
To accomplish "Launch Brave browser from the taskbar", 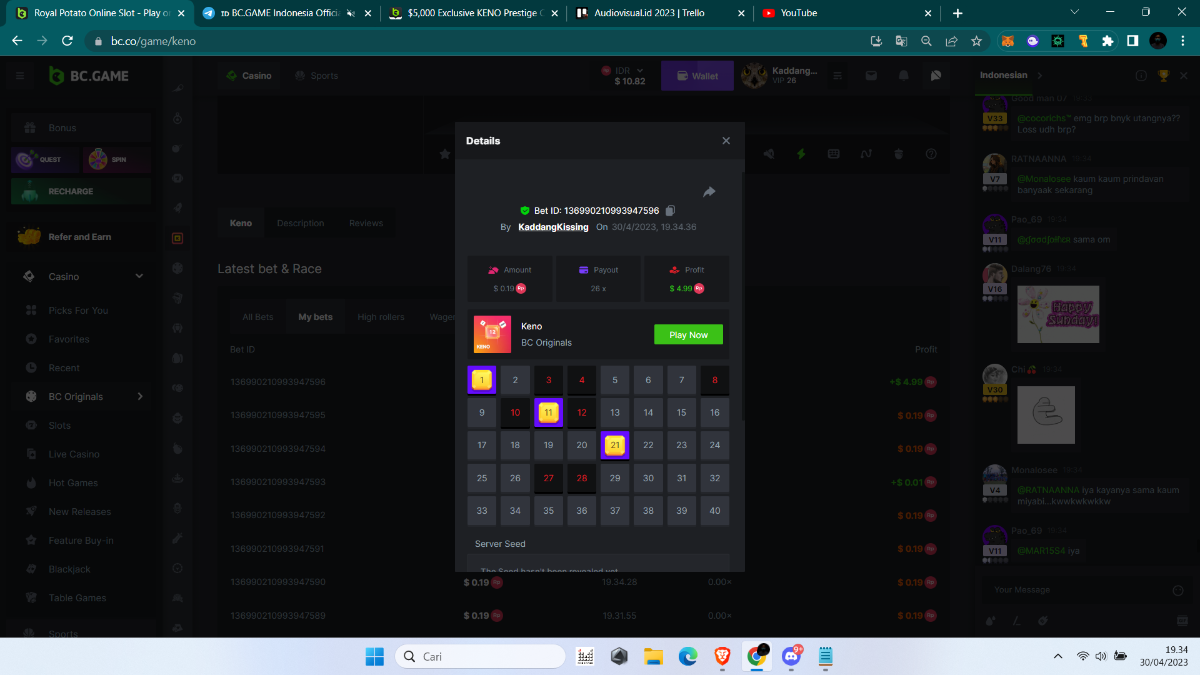I will pyautogui.click(x=722, y=657).
